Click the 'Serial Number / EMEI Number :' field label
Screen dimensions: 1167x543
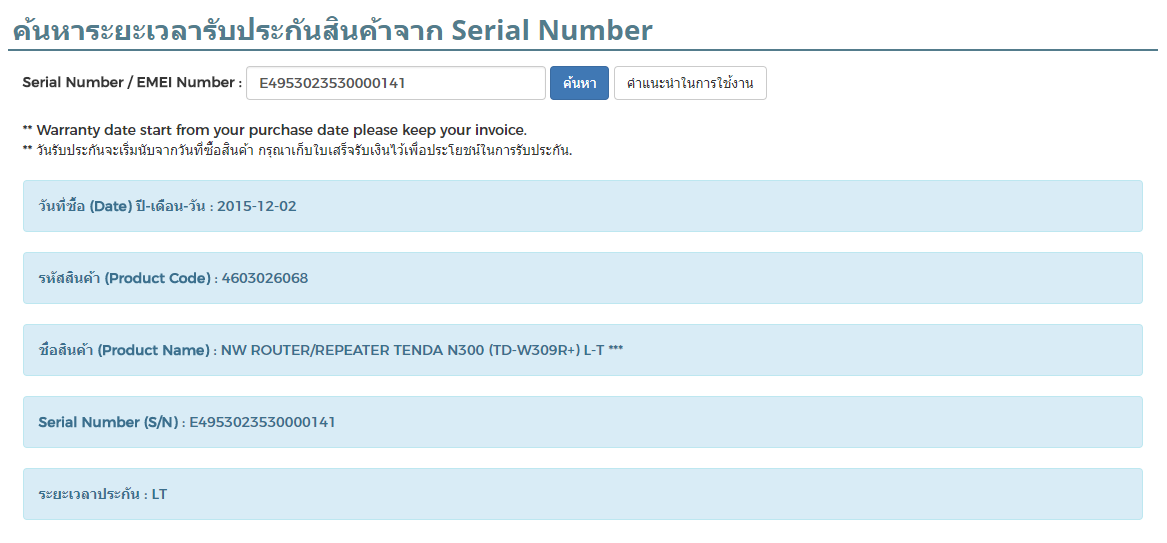coord(132,83)
